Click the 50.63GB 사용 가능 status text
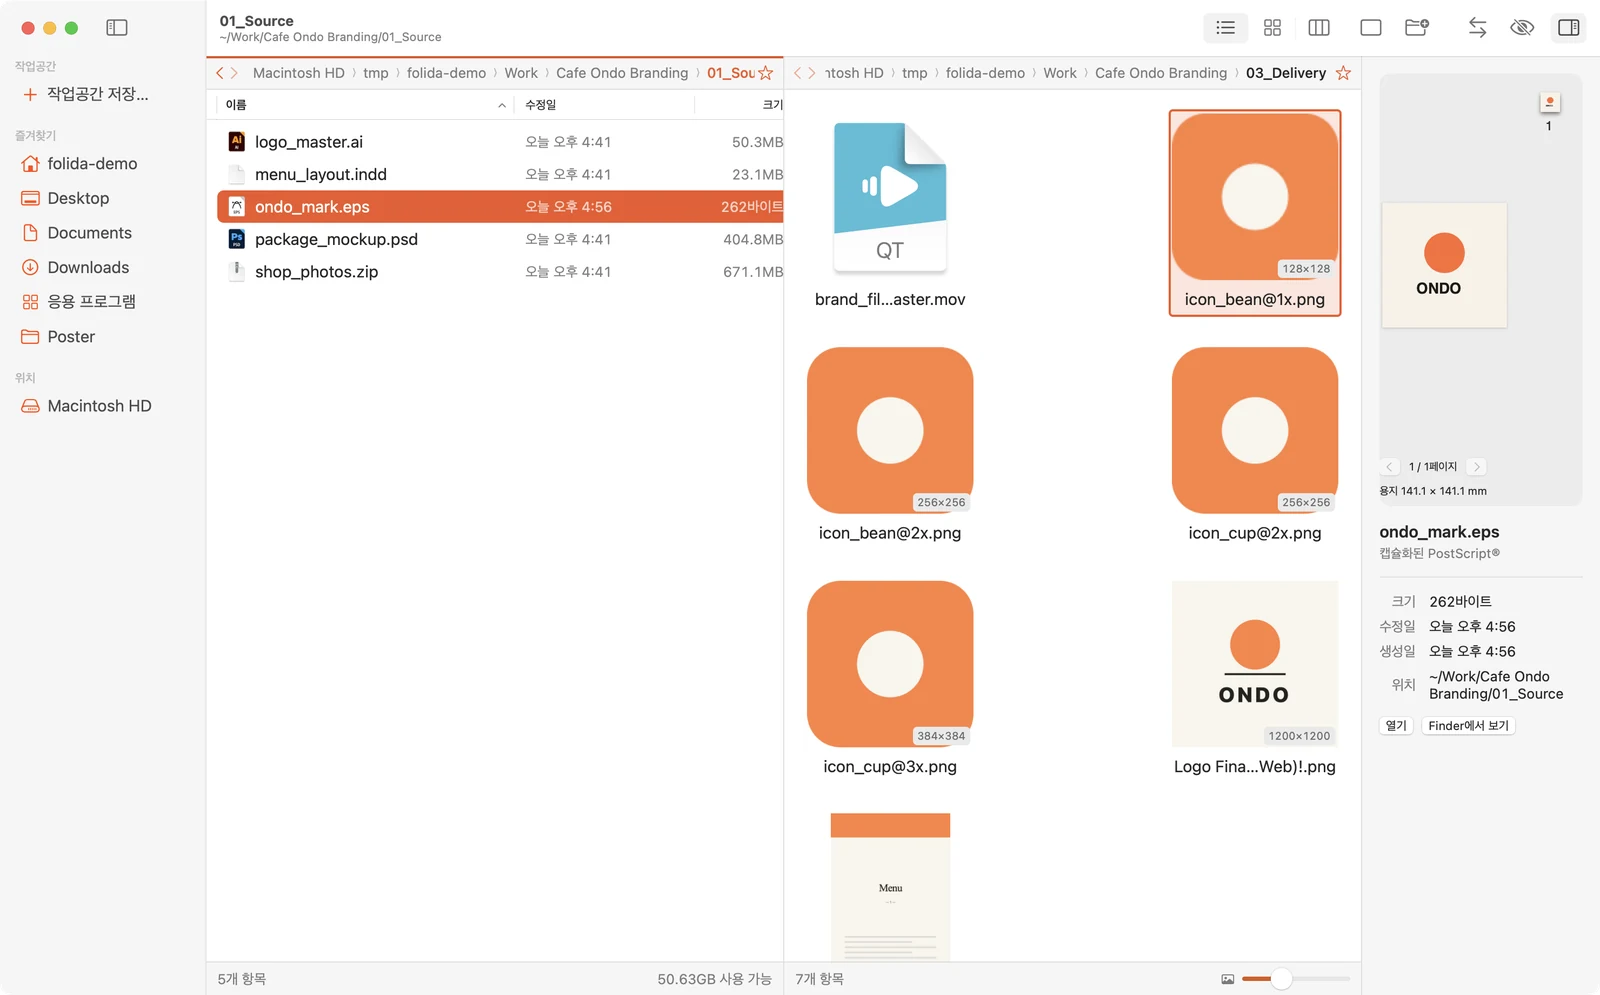The image size is (1600, 995). point(714,979)
